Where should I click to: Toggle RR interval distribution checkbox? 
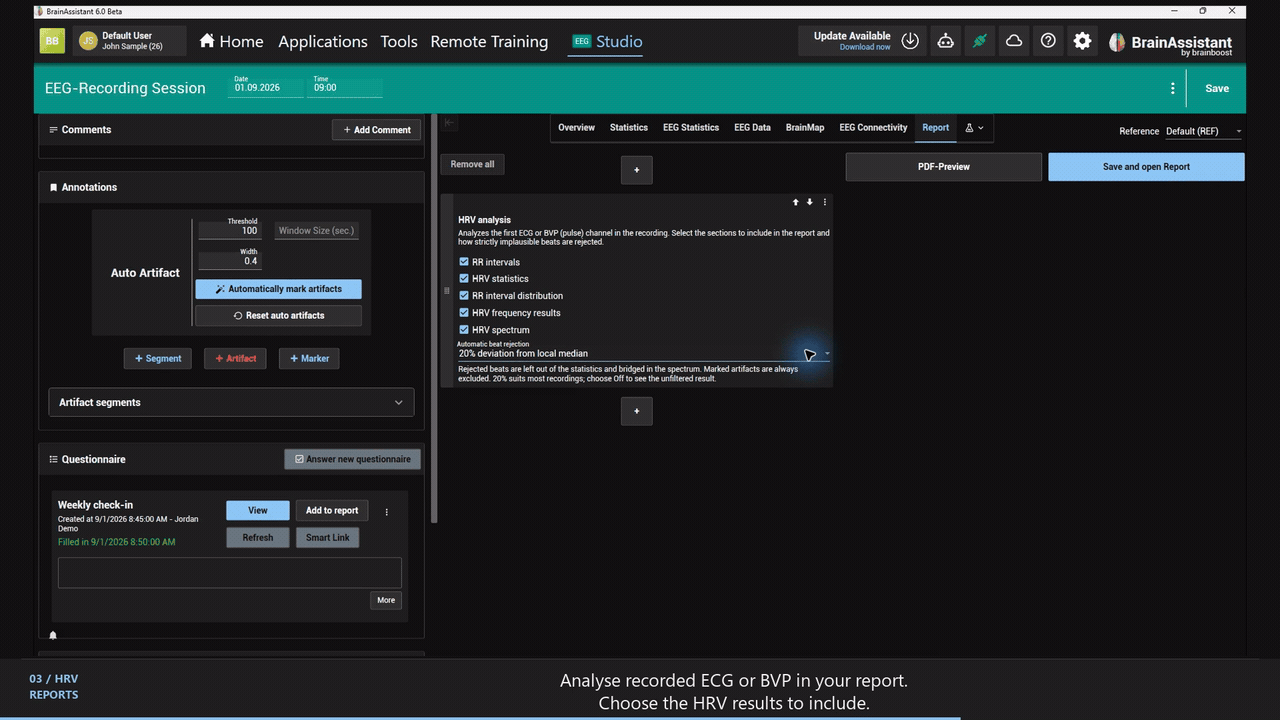[x=464, y=296]
